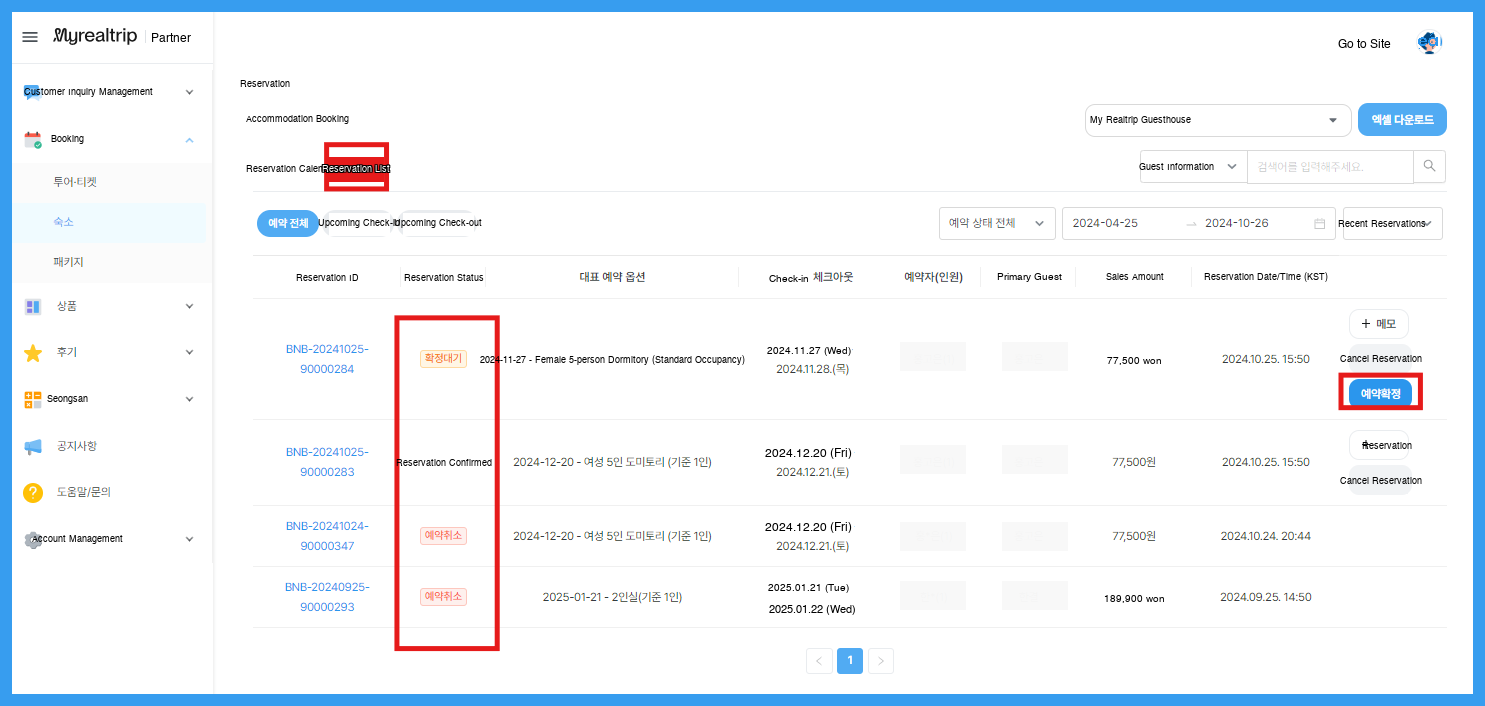The height and width of the screenshot is (706, 1485).
Task: Open reservation BNB-20241025-90000283
Action: [x=327, y=462]
